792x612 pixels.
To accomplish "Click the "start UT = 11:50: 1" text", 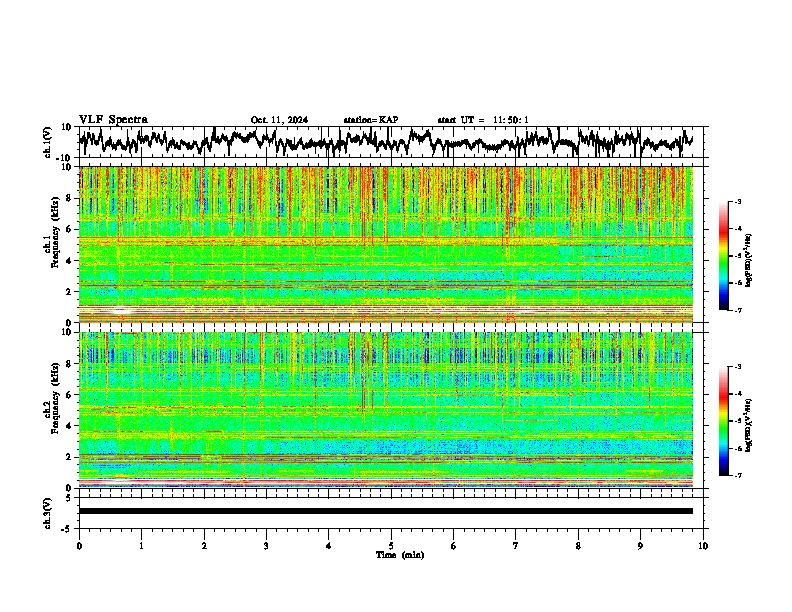I will (483, 120).
